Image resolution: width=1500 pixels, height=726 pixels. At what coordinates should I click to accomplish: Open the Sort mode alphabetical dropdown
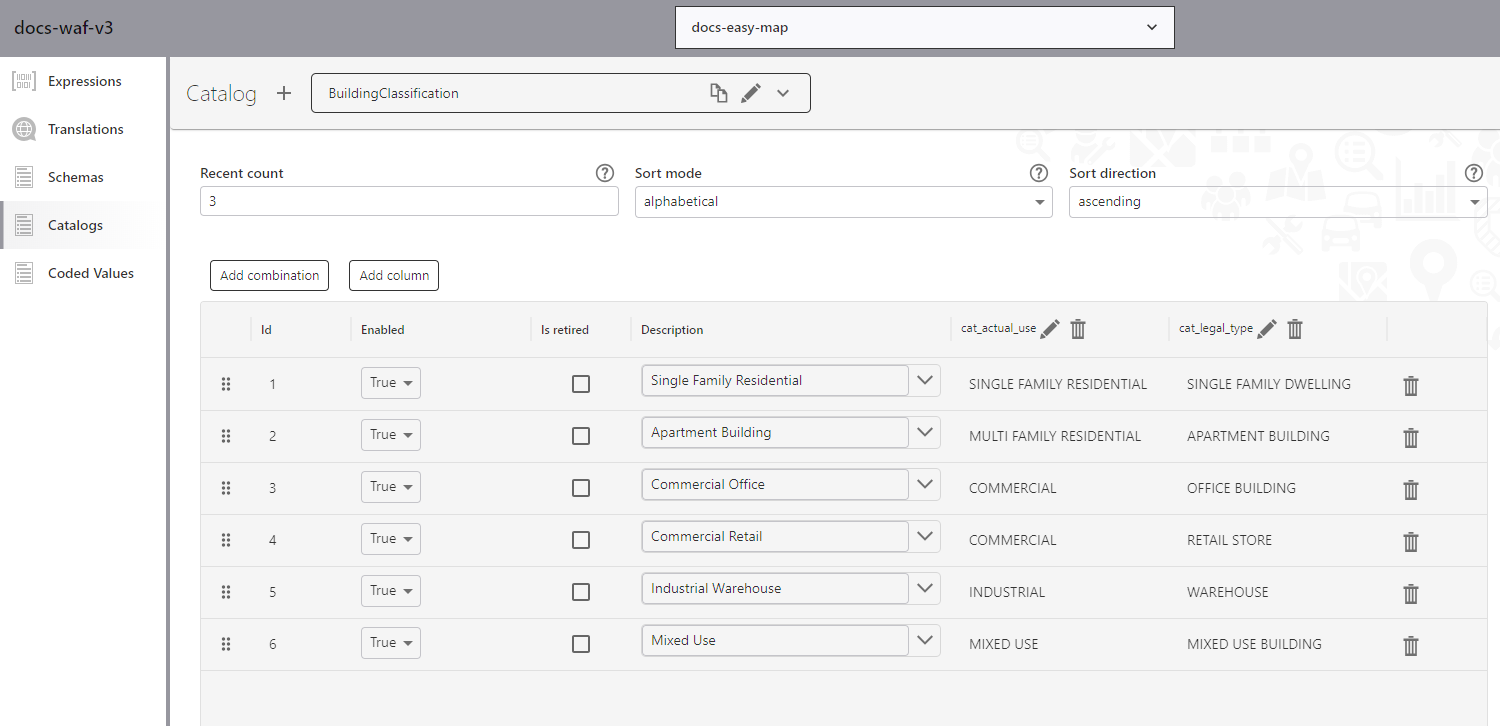(x=843, y=202)
